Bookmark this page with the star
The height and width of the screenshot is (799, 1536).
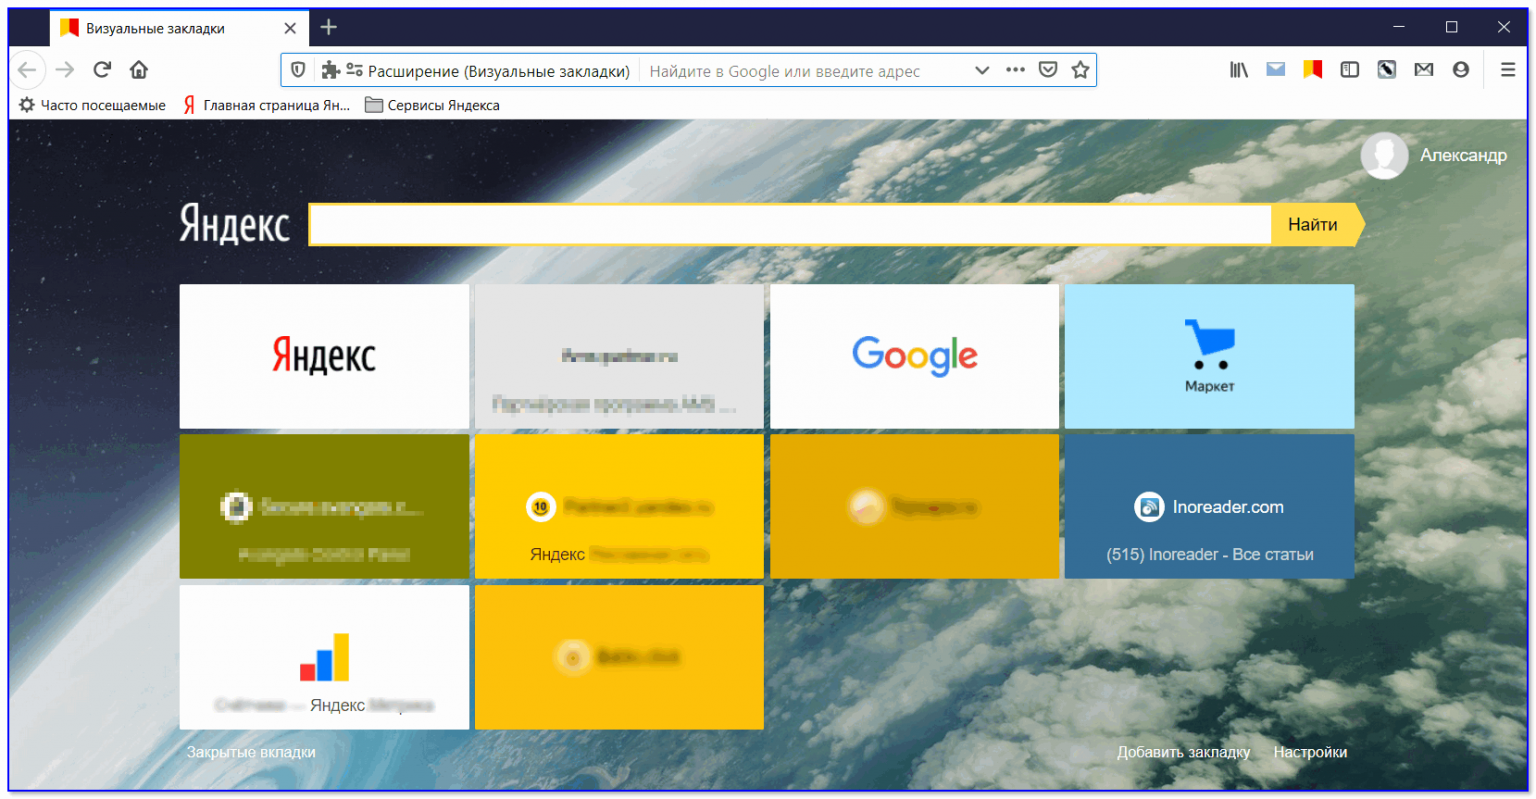(x=1080, y=70)
